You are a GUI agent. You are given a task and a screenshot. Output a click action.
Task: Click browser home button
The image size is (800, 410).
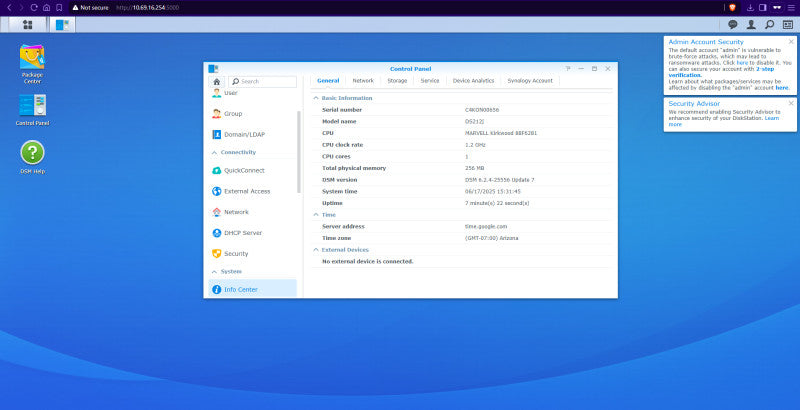46,8
